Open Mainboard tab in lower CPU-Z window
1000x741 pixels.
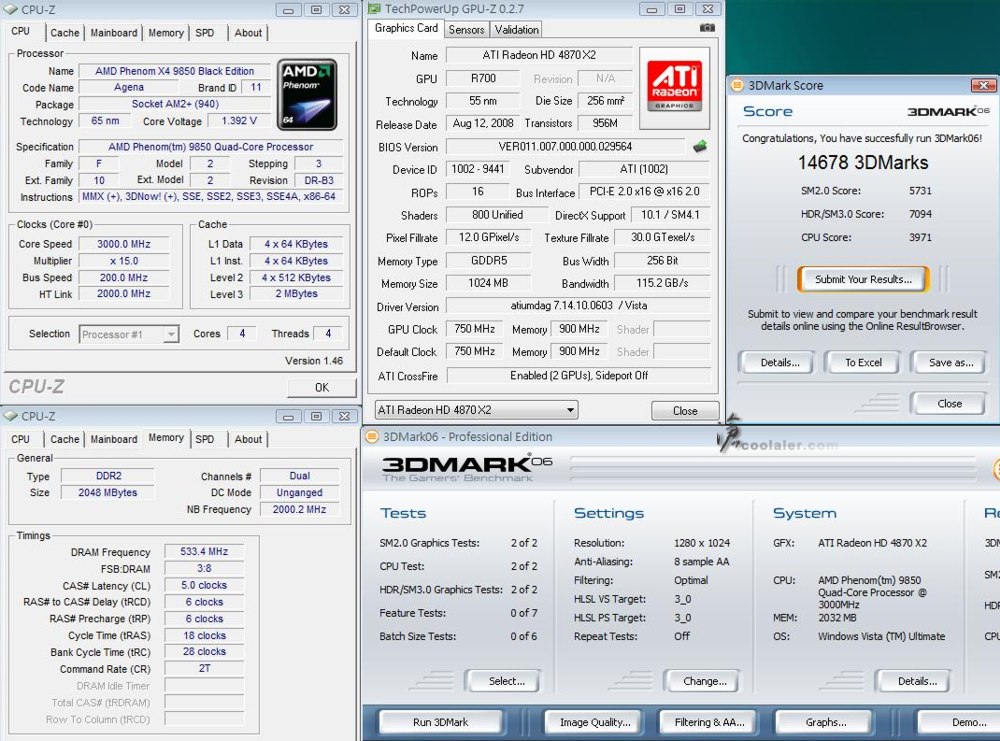click(114, 439)
